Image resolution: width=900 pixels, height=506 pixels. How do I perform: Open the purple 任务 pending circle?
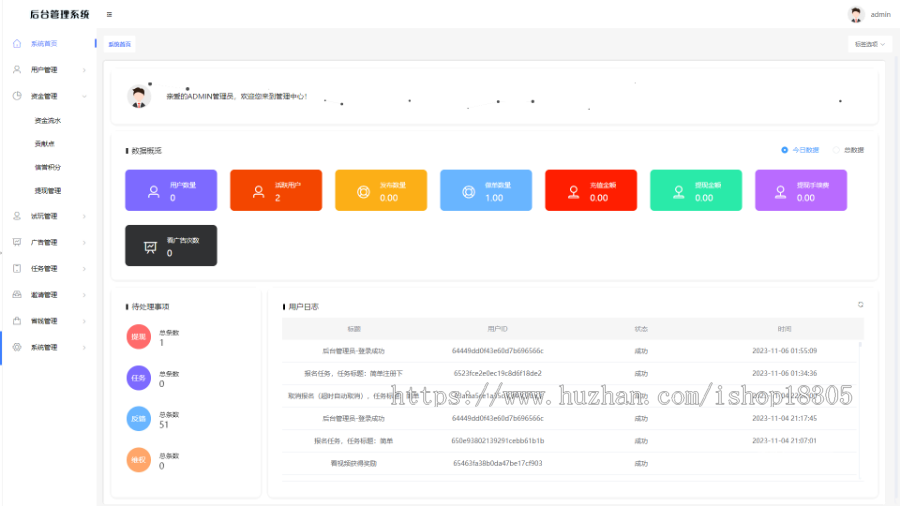point(138,378)
